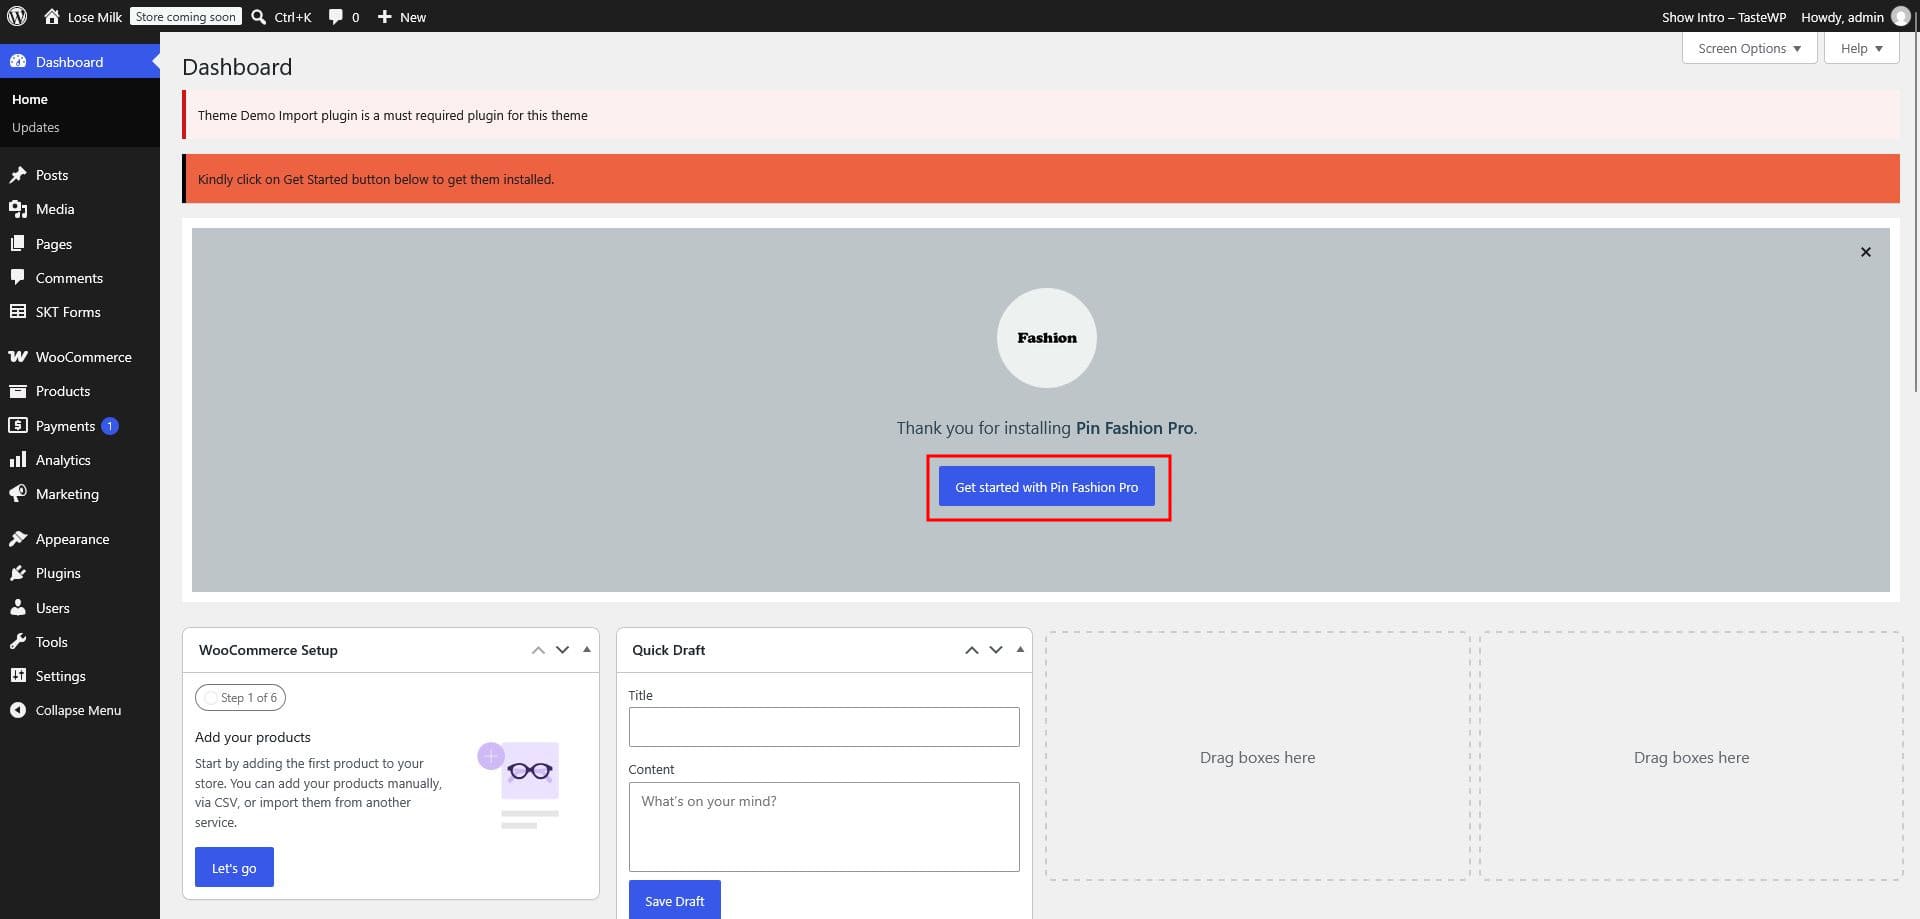Click the Appearance paintbrush icon

tap(18, 539)
